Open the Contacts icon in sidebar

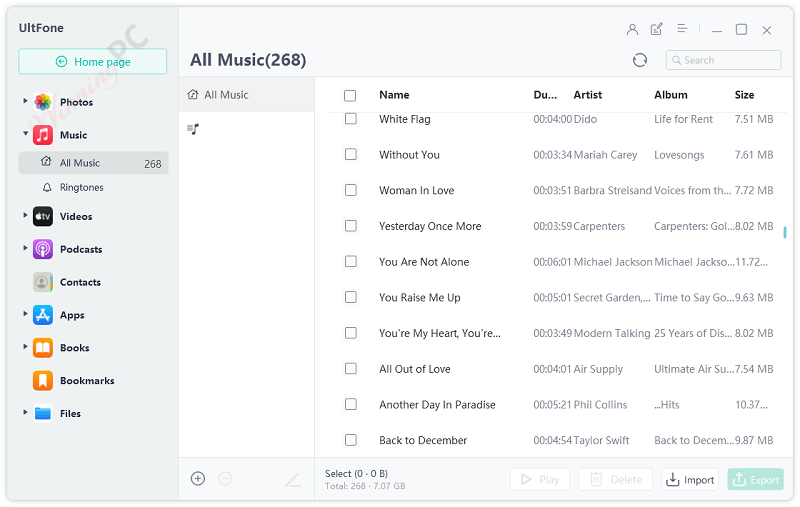[x=43, y=282]
